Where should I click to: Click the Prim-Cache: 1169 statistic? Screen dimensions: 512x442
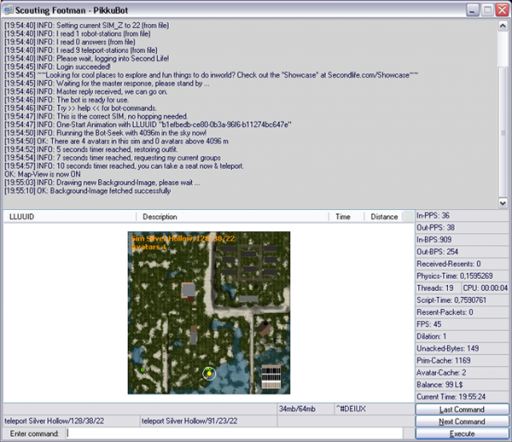point(462,360)
